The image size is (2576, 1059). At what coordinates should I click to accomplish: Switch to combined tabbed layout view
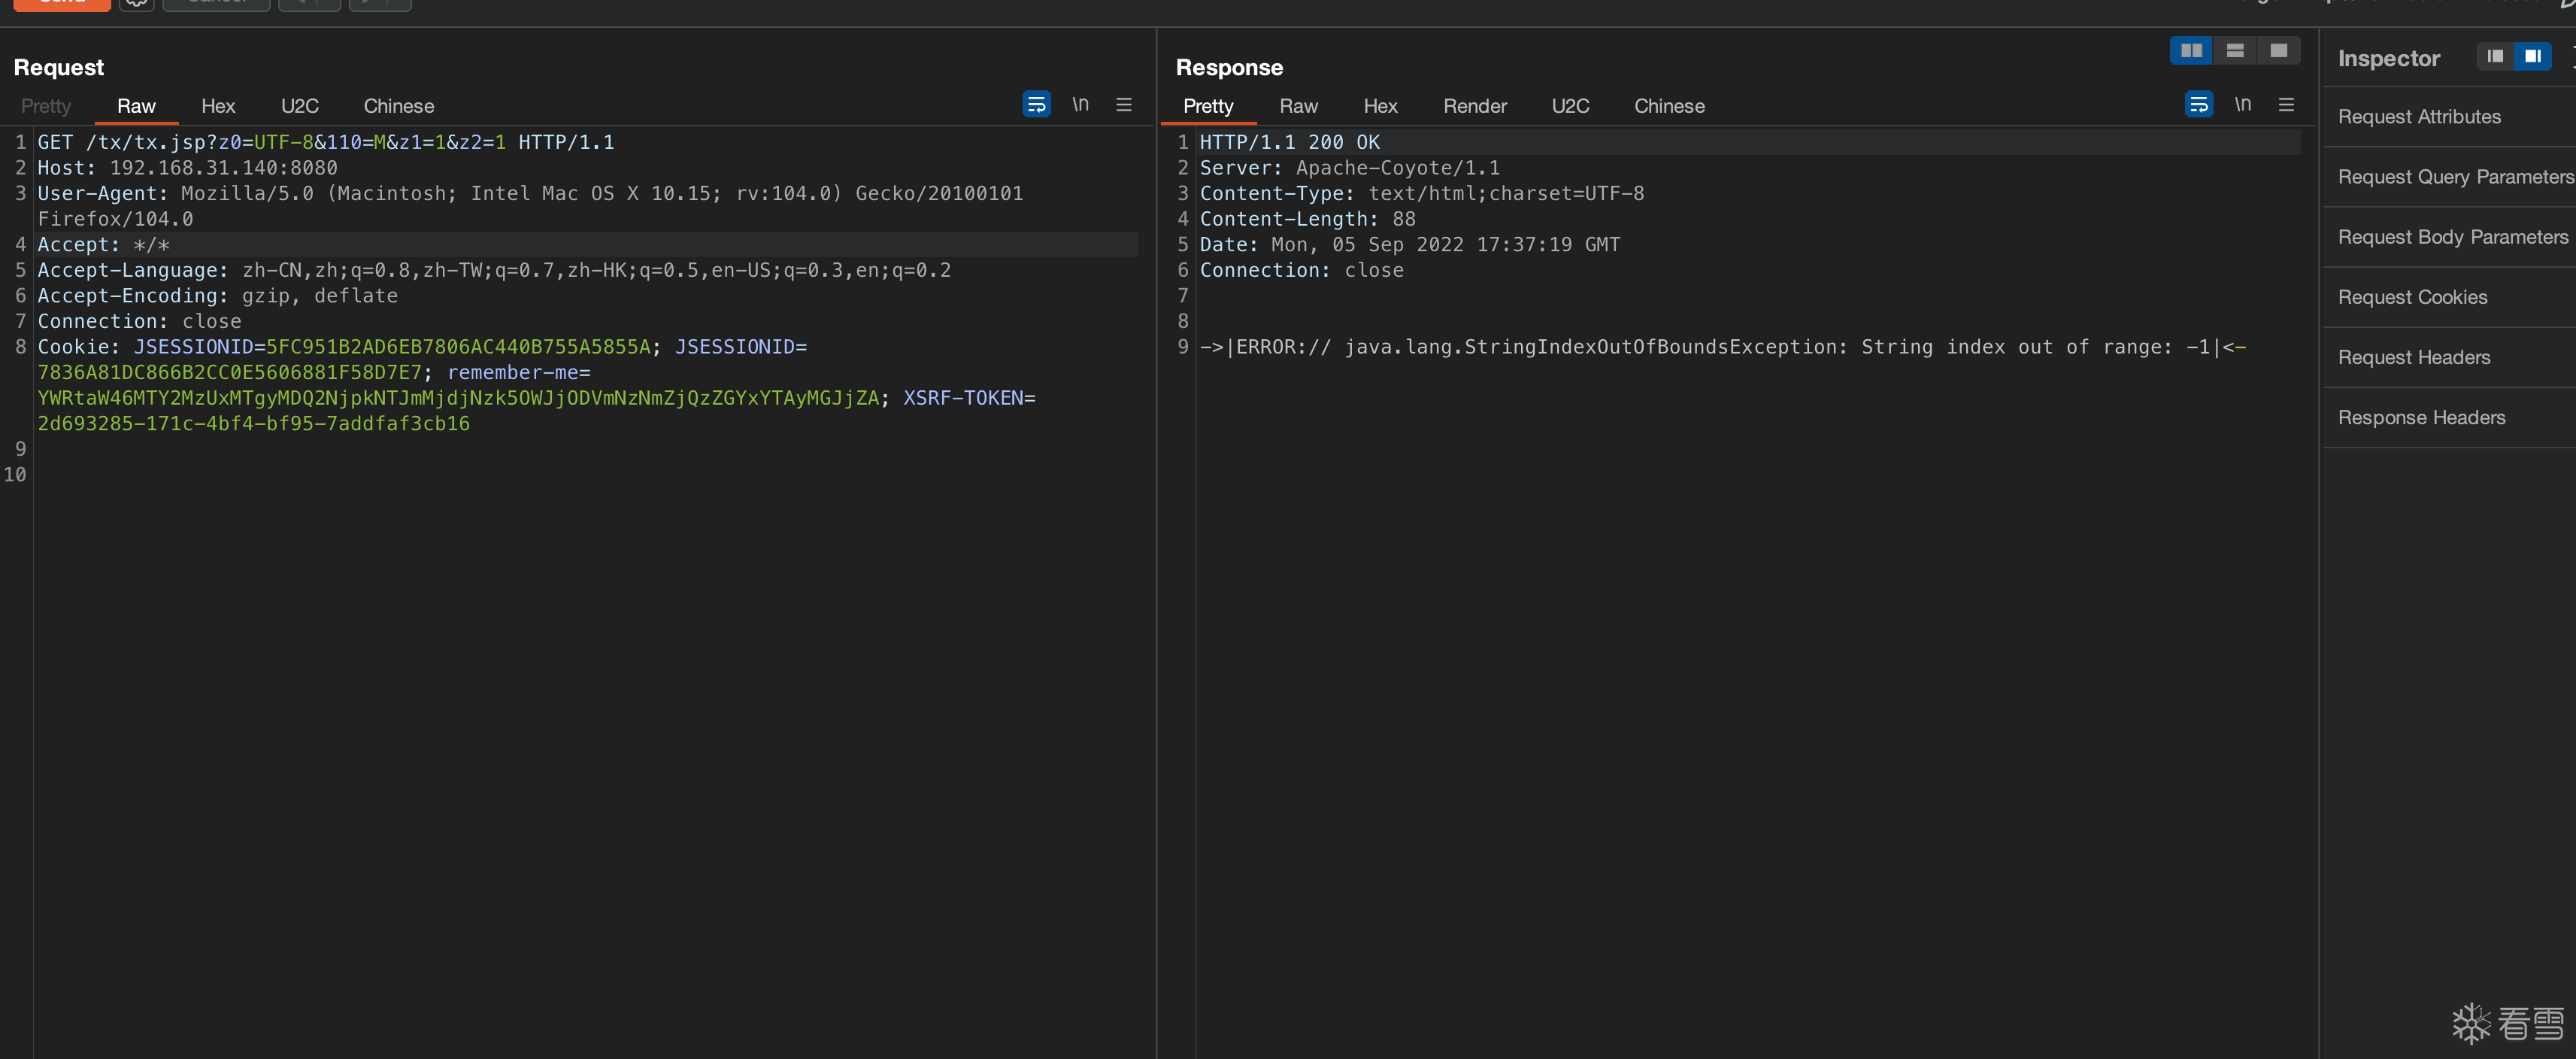point(2278,50)
